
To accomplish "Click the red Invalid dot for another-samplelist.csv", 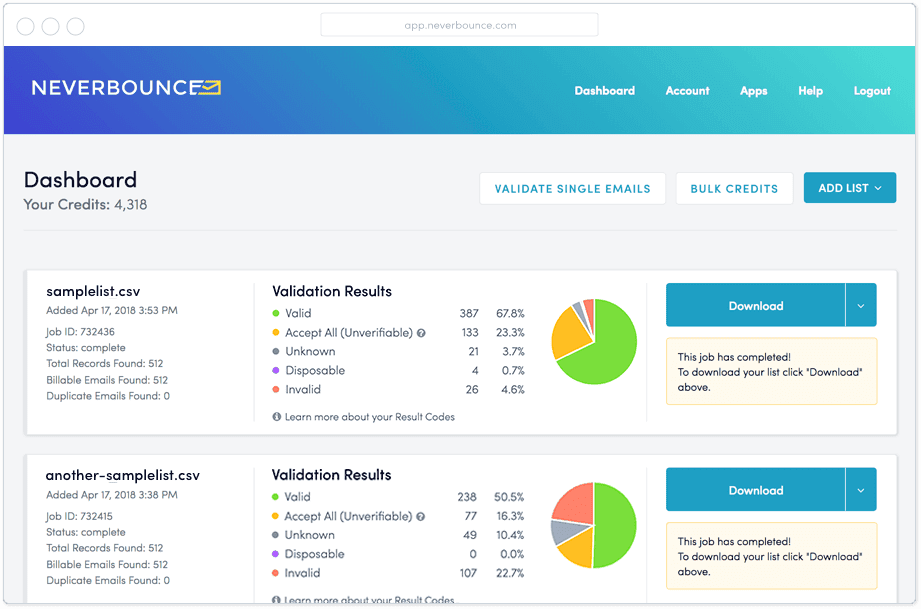I will point(276,571).
